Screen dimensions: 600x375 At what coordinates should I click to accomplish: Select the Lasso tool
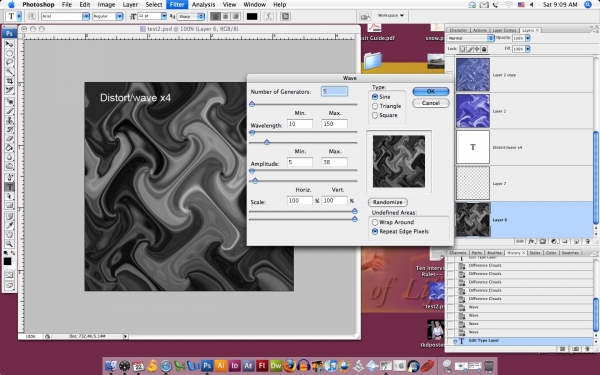coord(9,62)
